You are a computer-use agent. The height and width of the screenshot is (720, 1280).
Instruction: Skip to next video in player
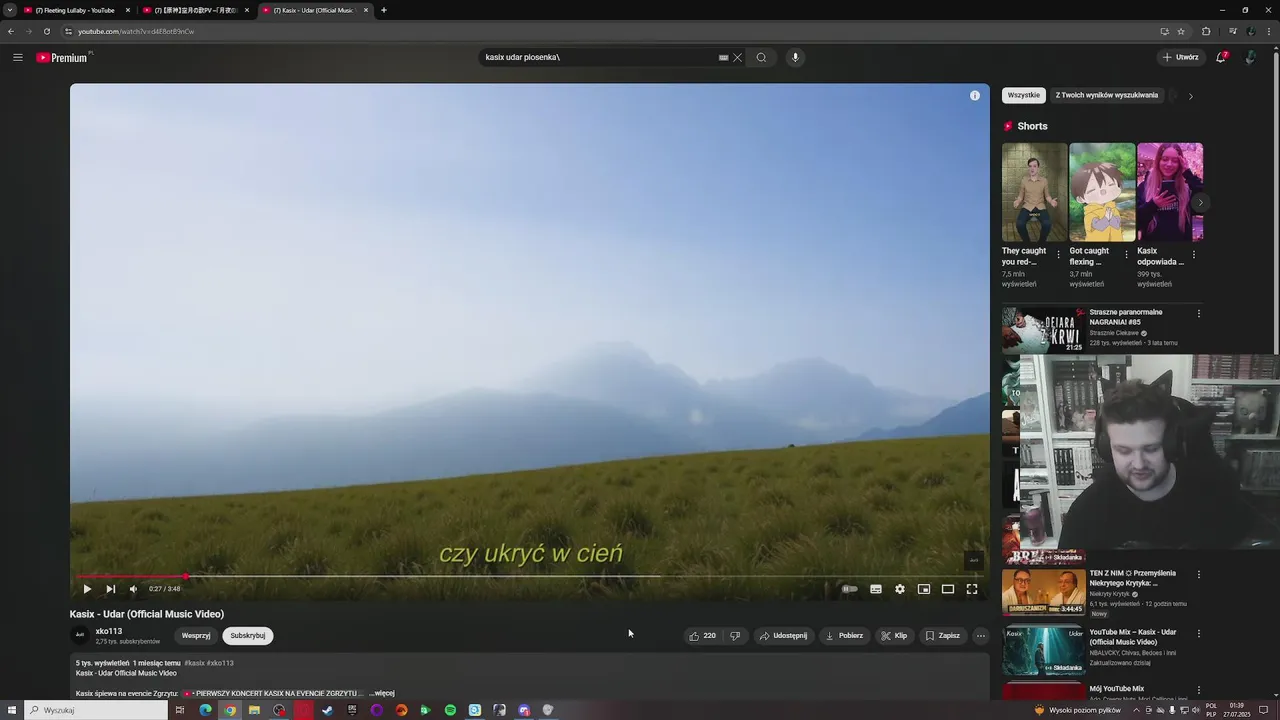[110, 589]
